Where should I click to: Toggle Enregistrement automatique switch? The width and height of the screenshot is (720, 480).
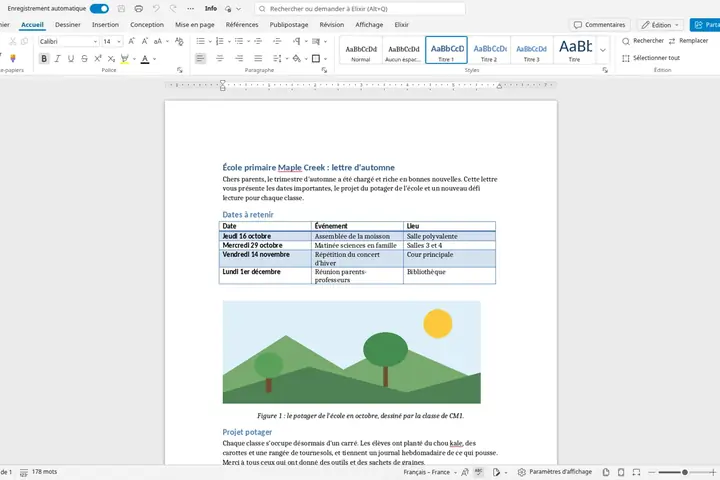pyautogui.click(x=99, y=9)
